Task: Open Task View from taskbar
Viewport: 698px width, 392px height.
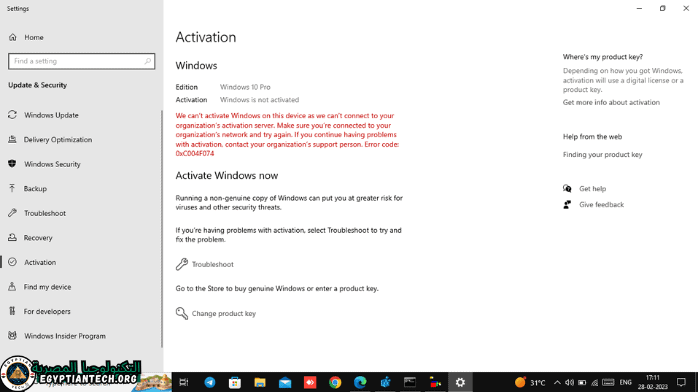Action: (x=184, y=382)
